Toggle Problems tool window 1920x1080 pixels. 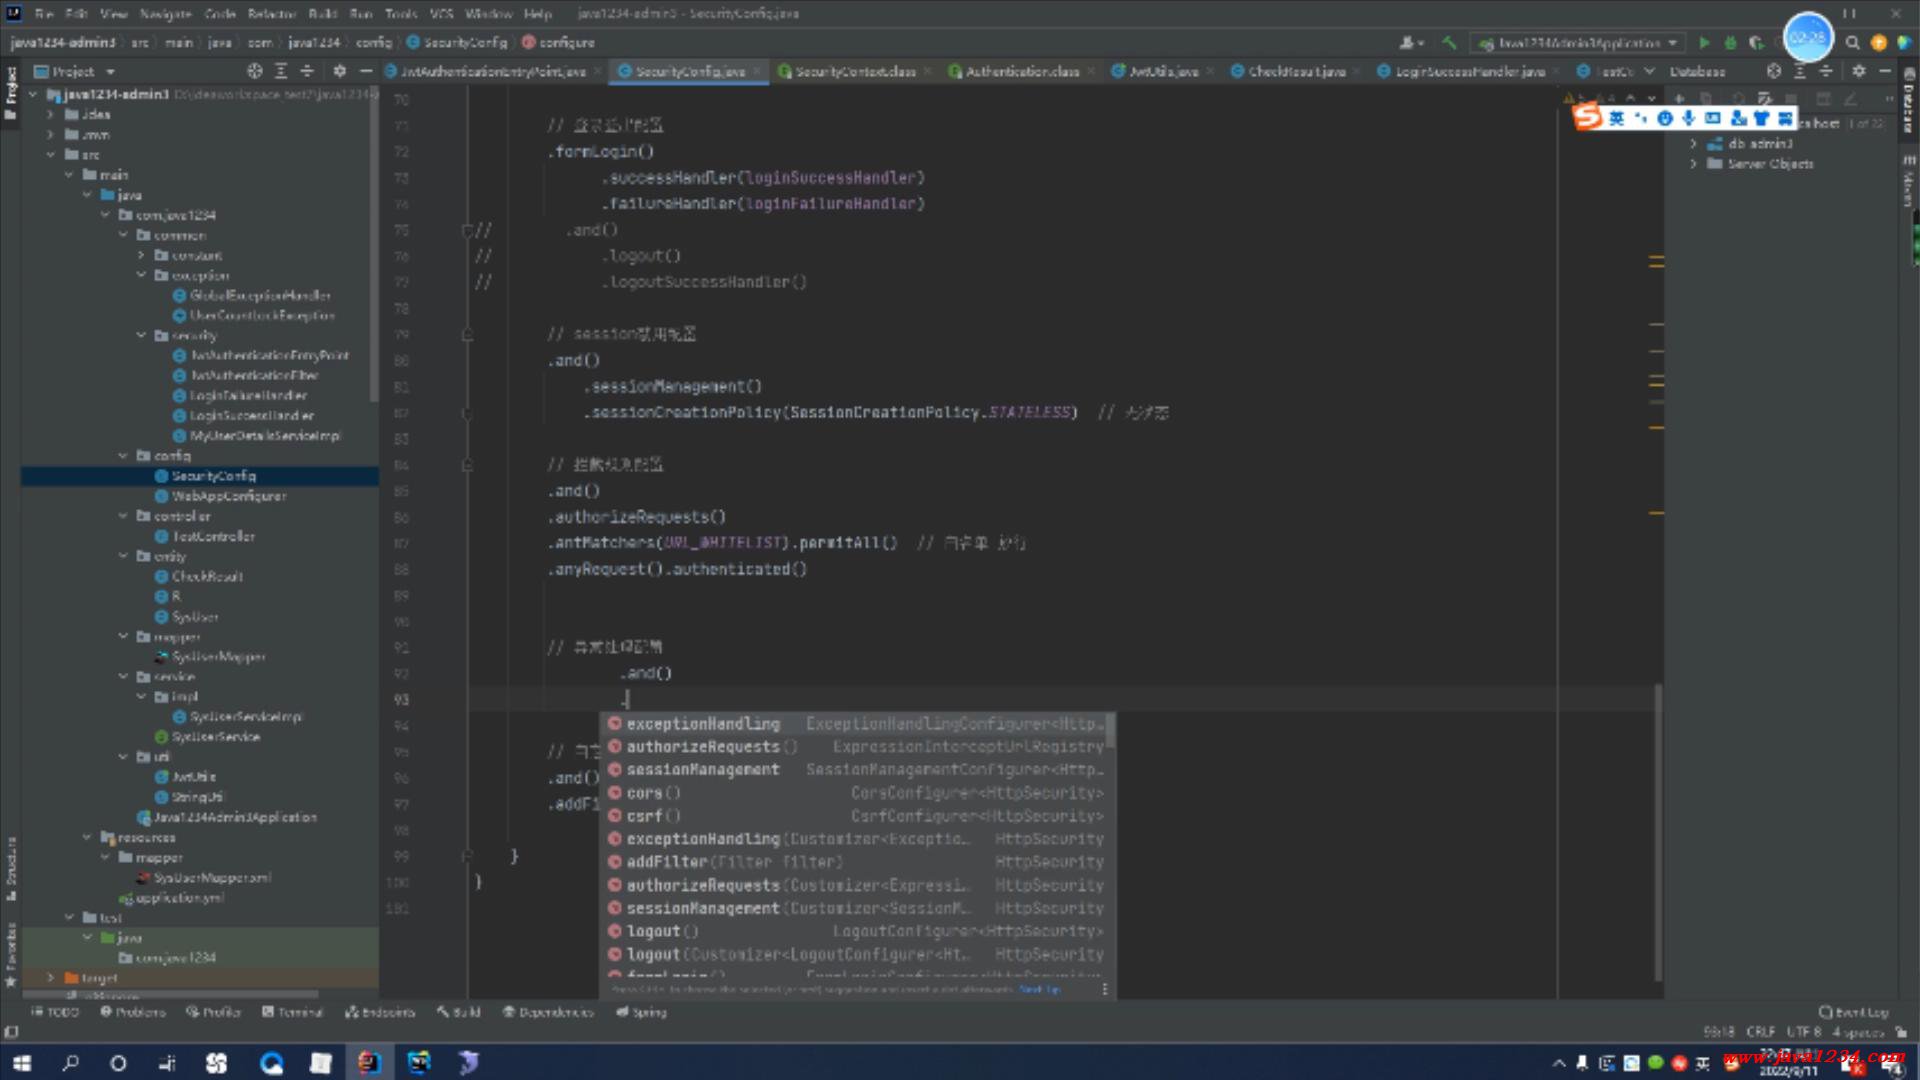[x=133, y=1012]
